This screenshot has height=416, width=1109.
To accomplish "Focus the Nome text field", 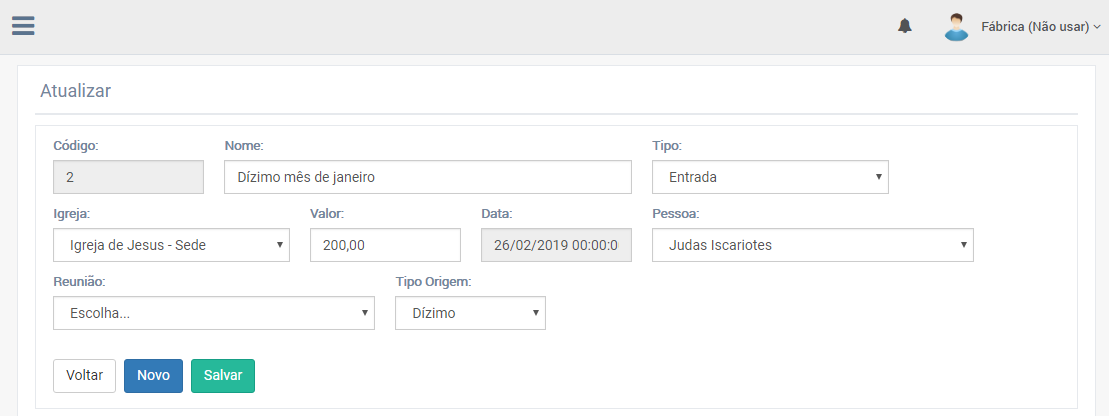I will [x=427, y=177].
